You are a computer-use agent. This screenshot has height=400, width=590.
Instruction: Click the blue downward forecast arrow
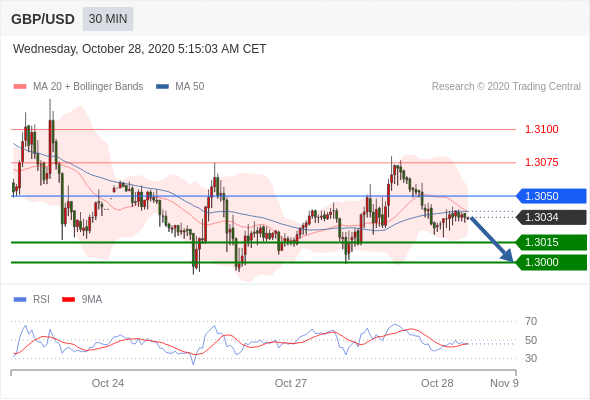(492, 239)
